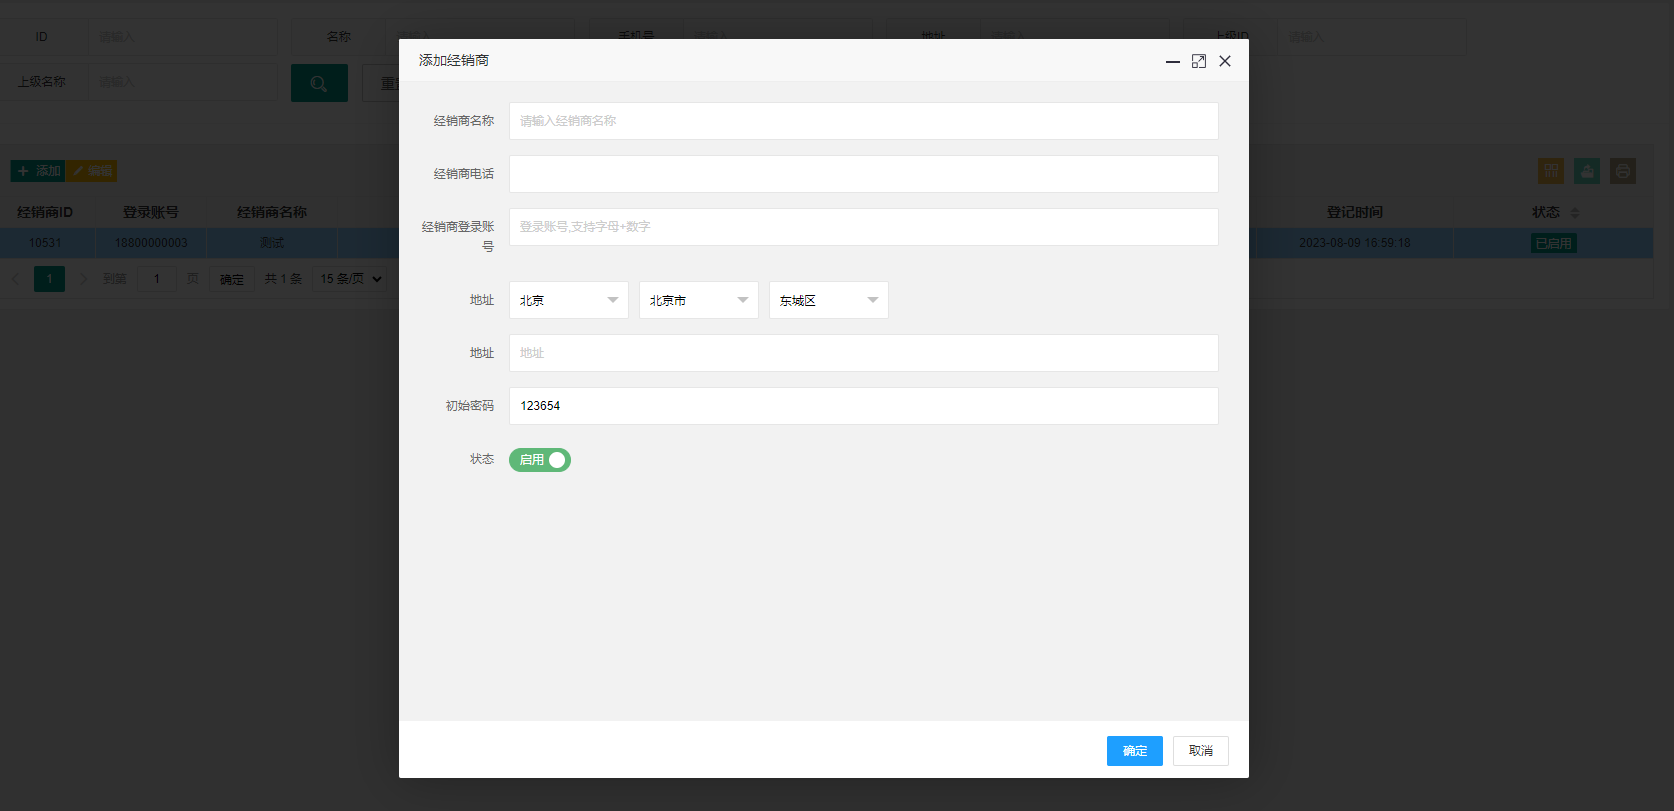Click the 经销商电话 input field
Viewport: 1674px width, 811px height.
pos(864,174)
